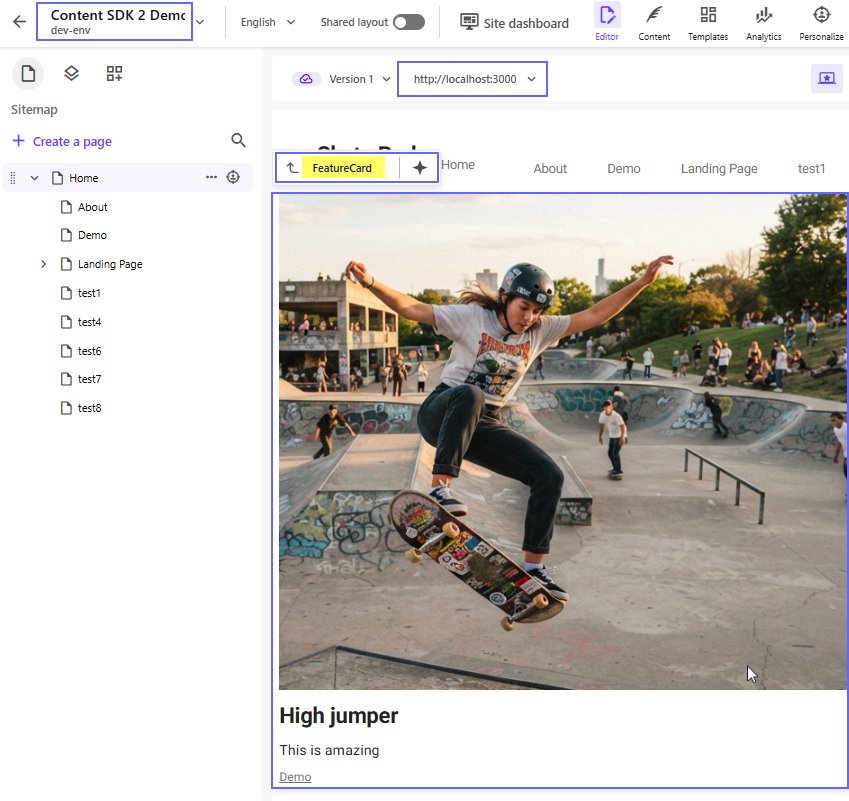This screenshot has height=801, width=849.
Task: Click the skateboarder feature image
Action: pos(563,442)
